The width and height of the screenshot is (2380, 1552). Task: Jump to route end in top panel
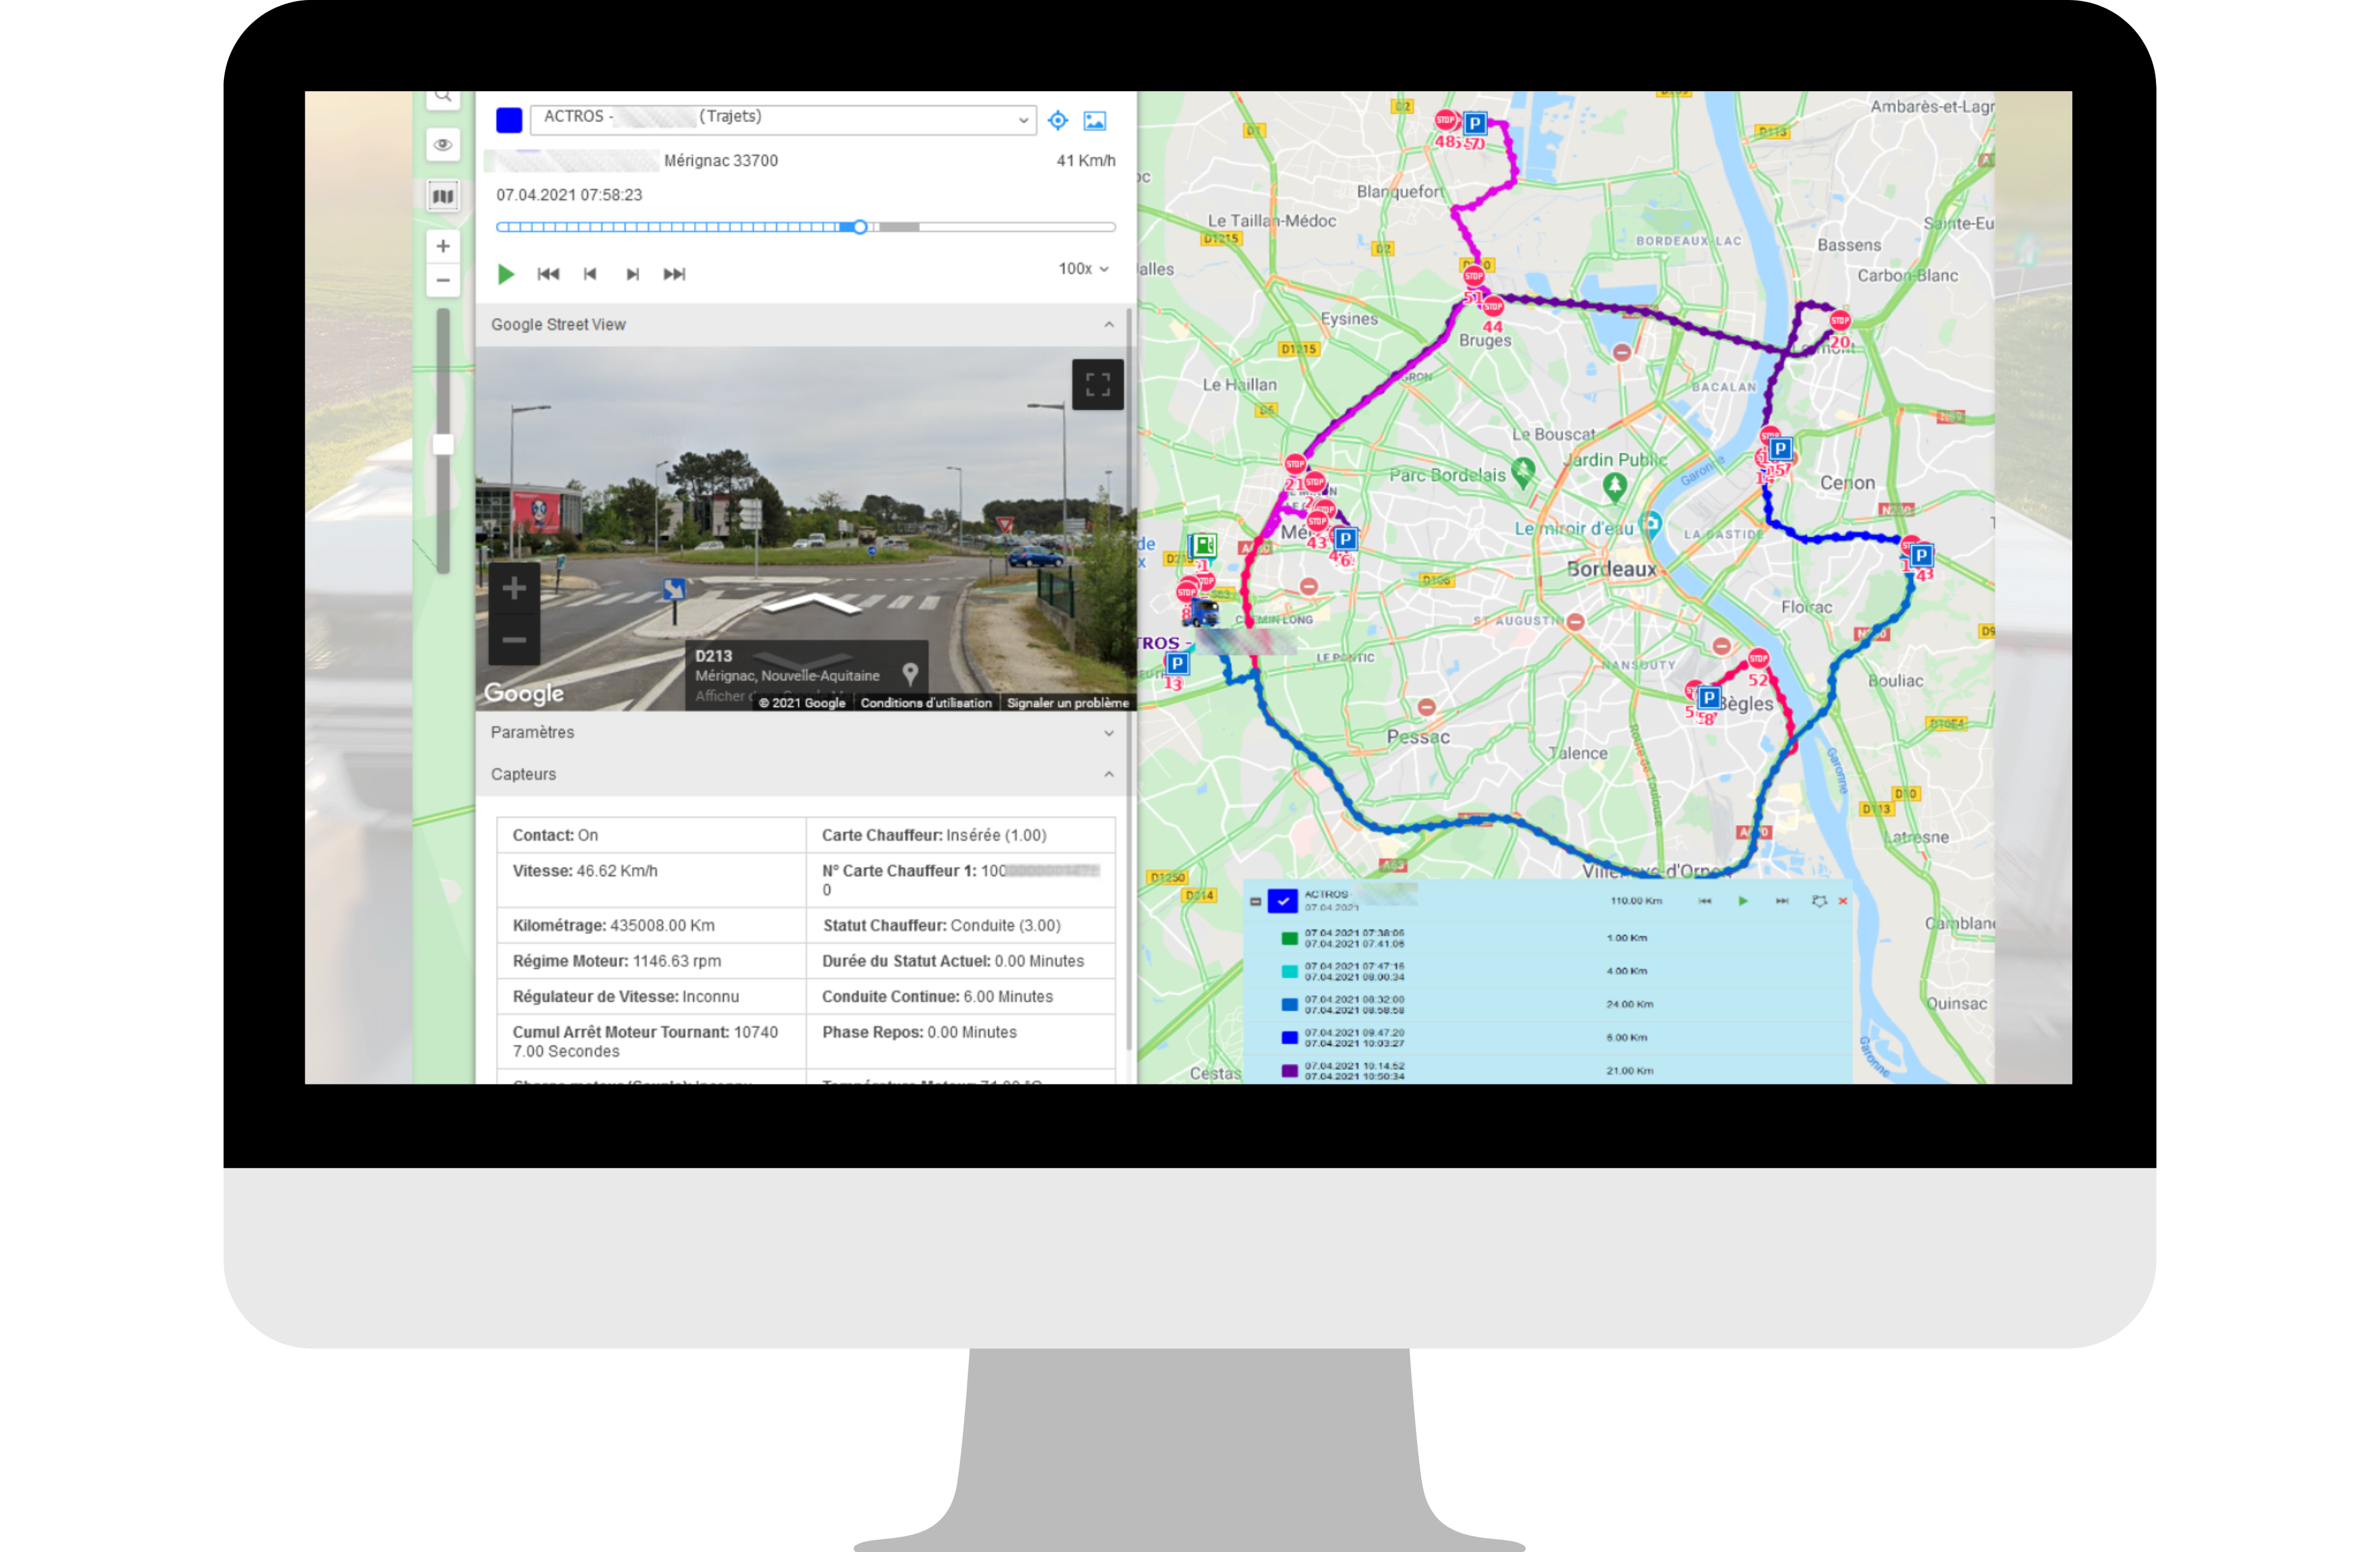(675, 274)
